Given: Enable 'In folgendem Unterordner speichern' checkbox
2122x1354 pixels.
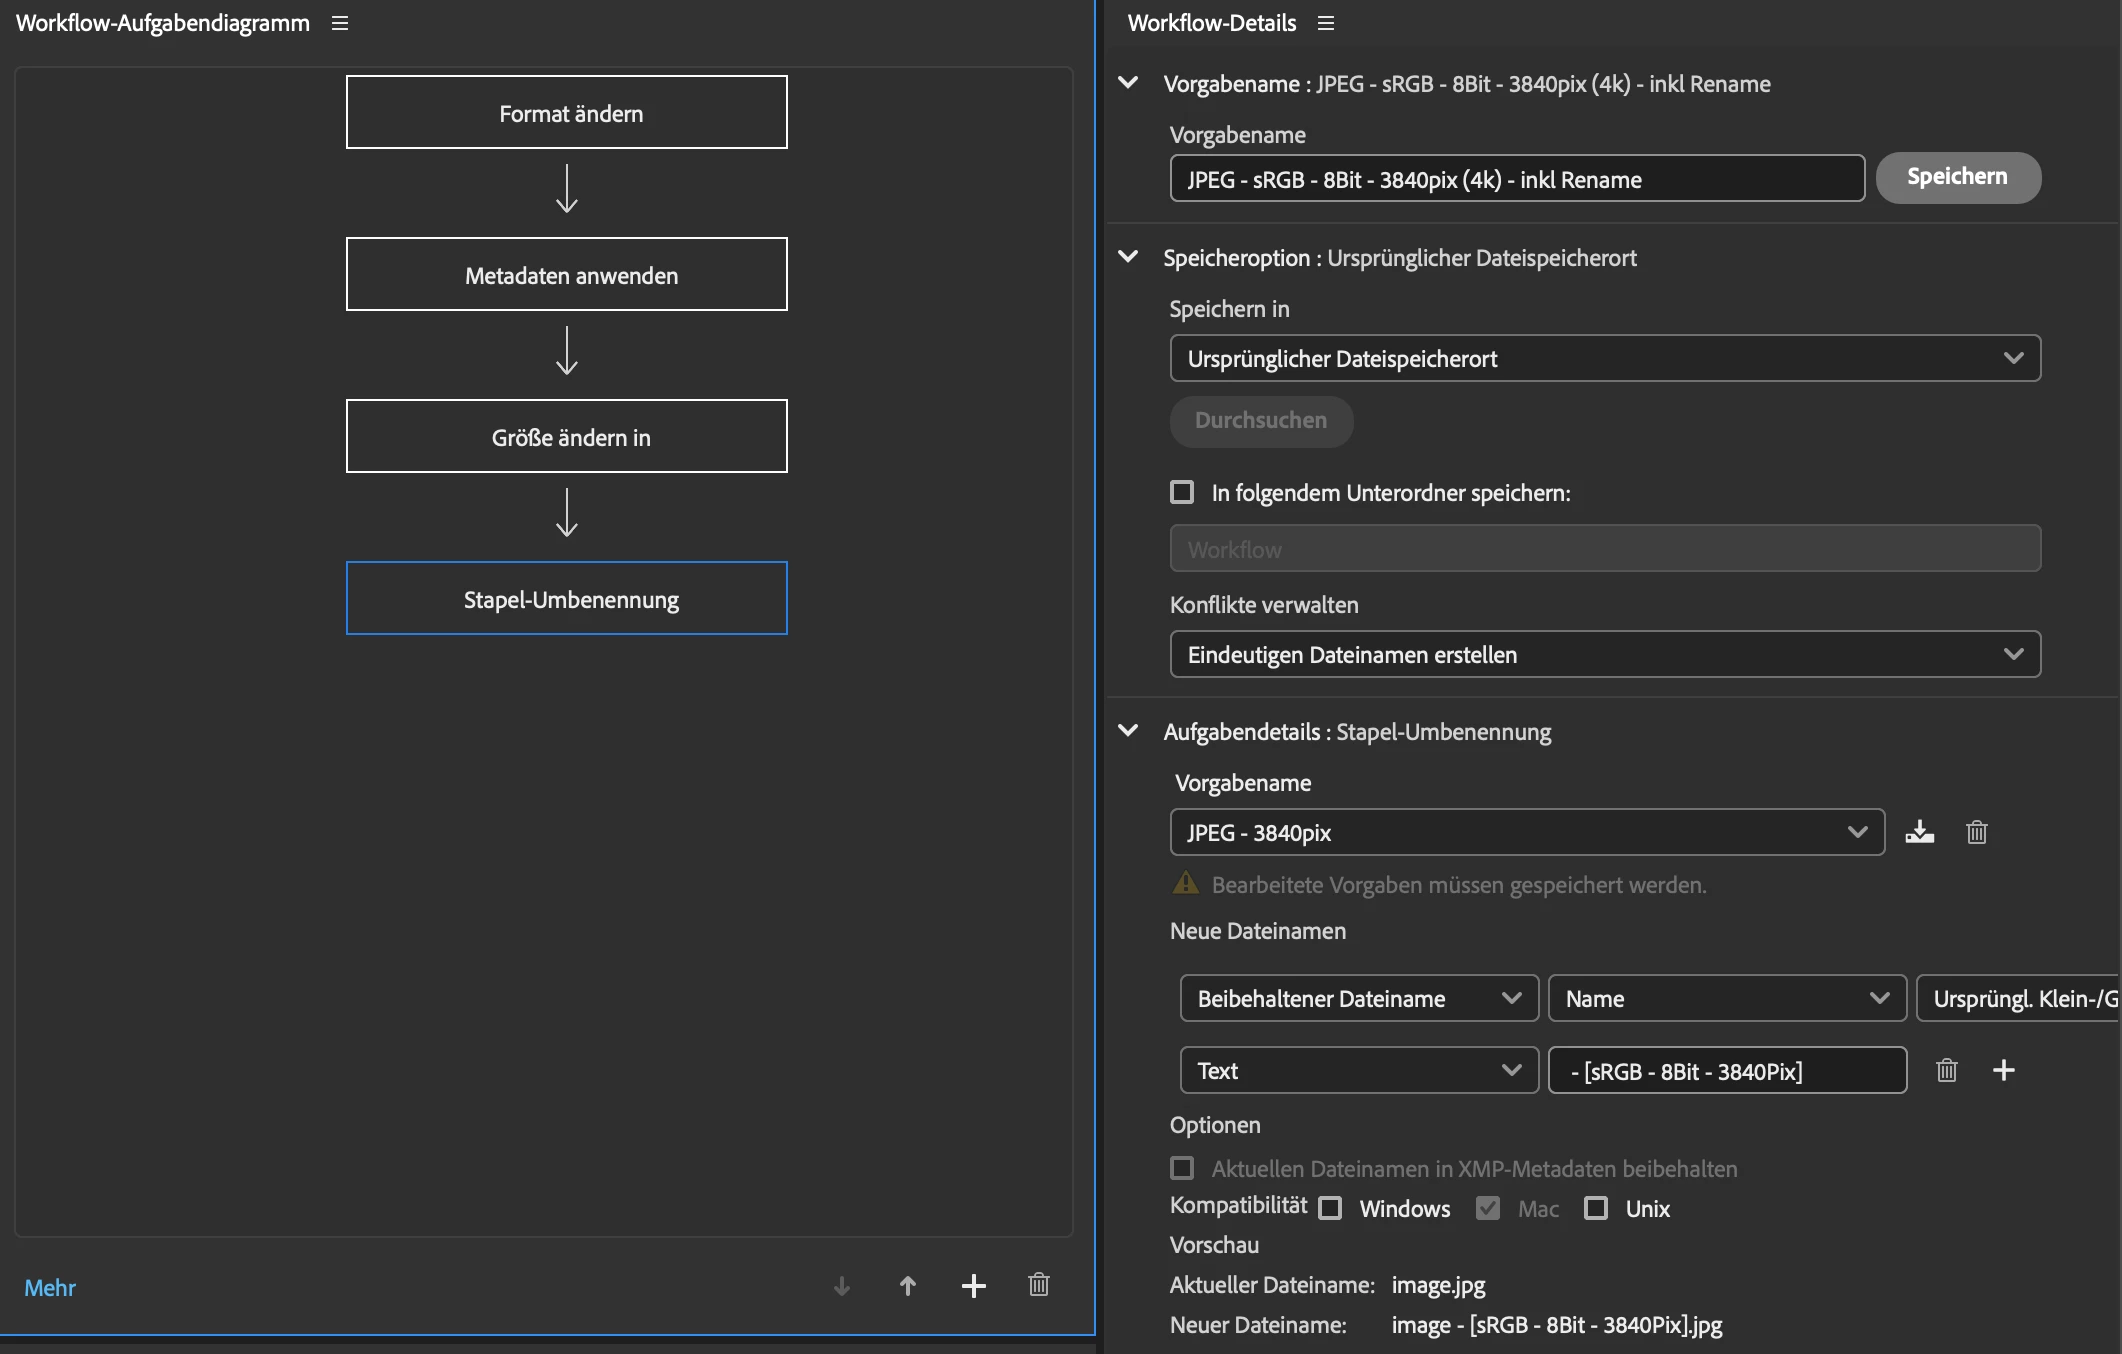Looking at the screenshot, I should pos(1182,492).
